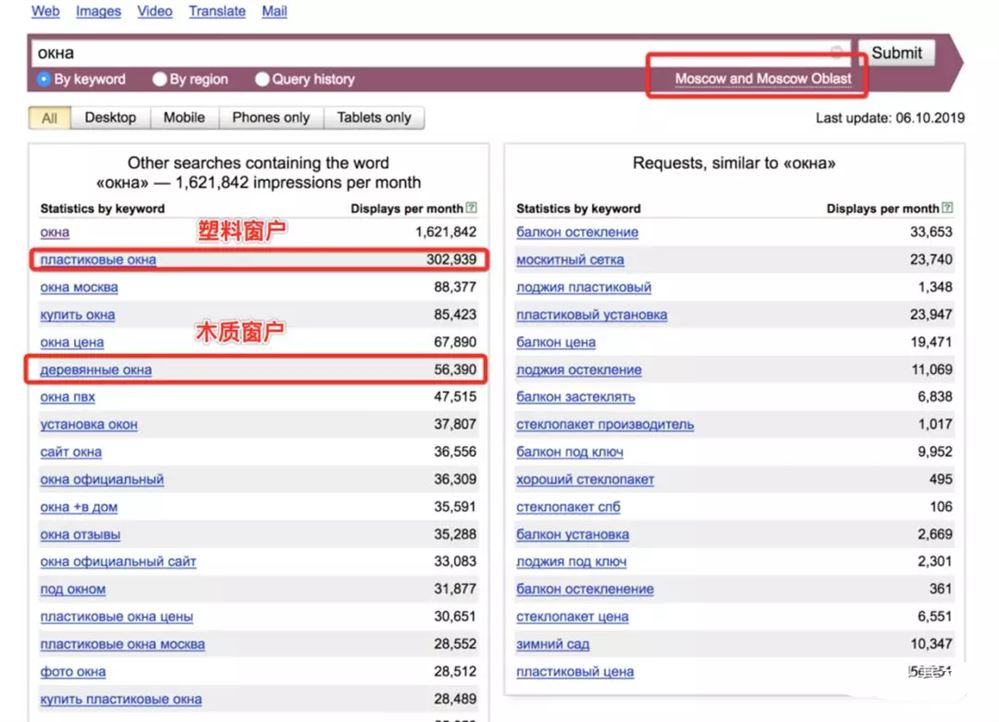Select the Query history radio button
Screen dimensions: 999x722
point(262,79)
